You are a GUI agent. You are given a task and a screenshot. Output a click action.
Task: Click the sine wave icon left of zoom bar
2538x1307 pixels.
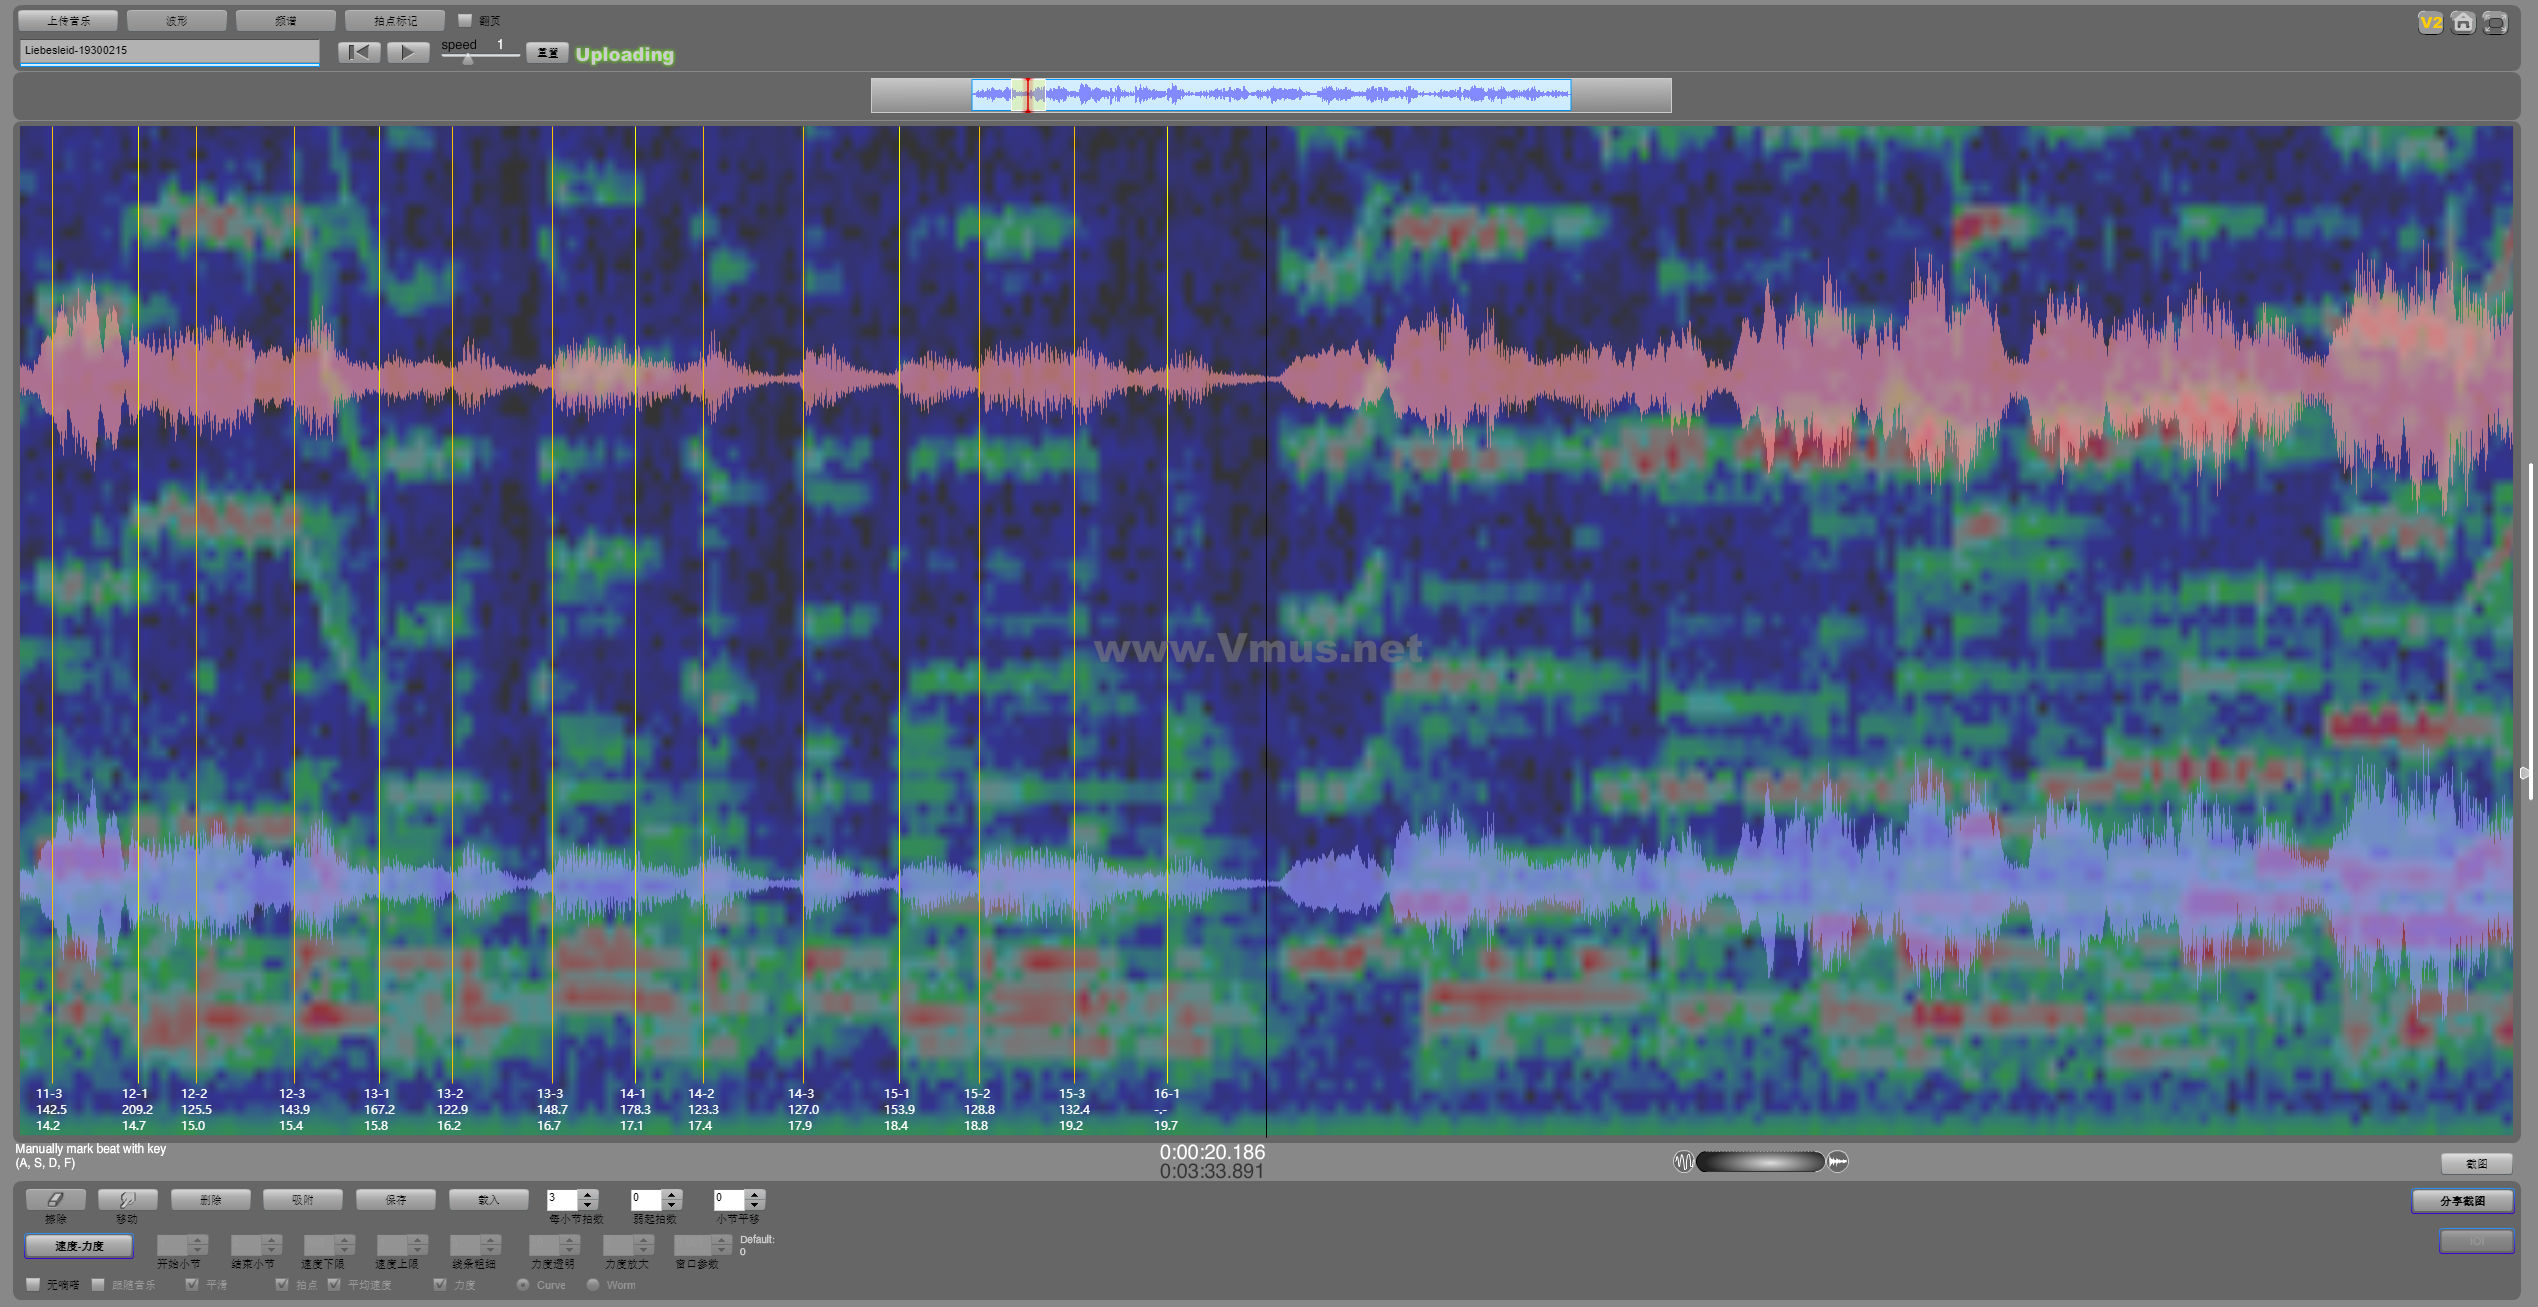[x=1683, y=1162]
